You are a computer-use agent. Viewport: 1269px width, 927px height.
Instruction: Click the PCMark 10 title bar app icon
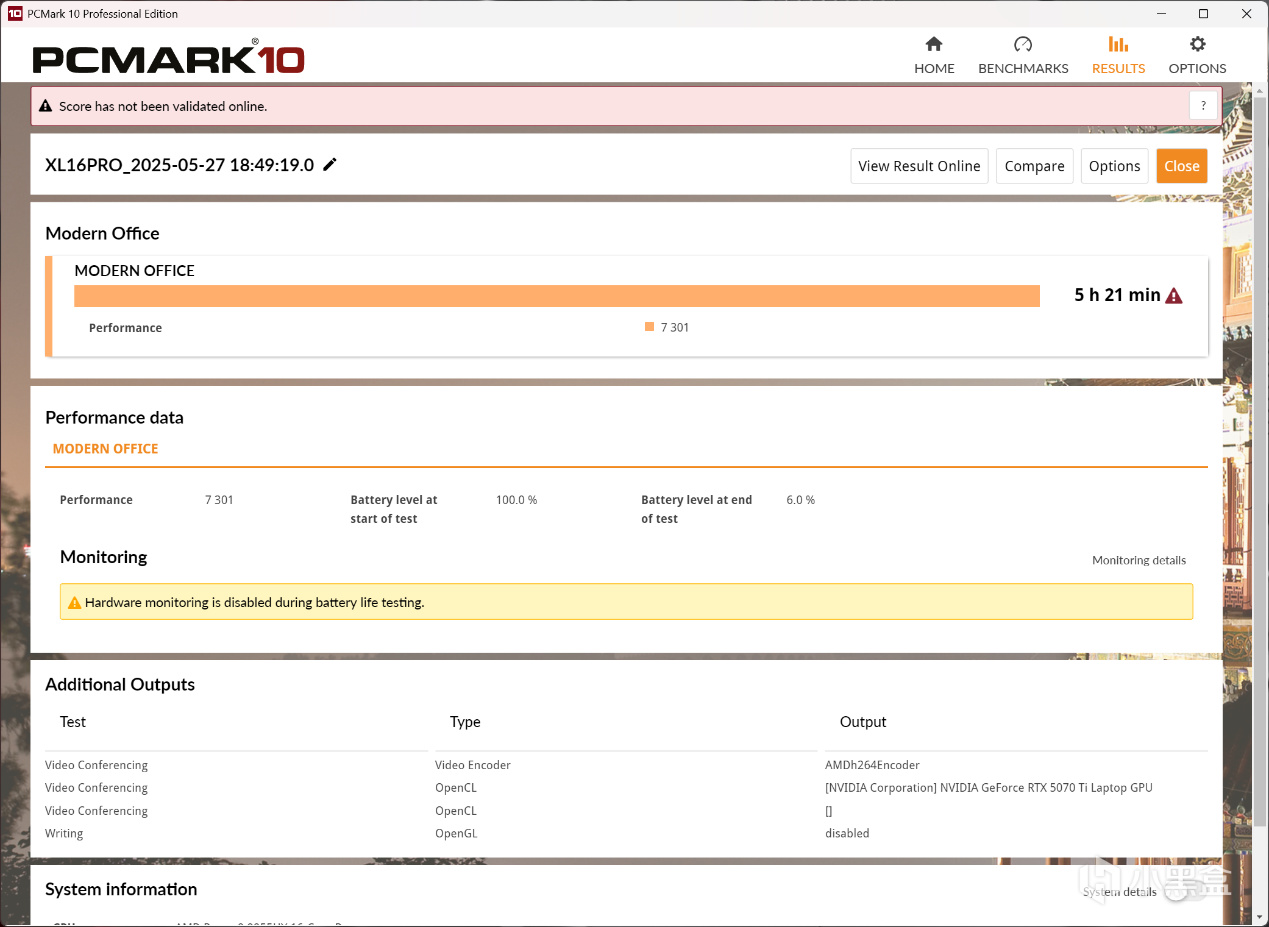tap(15, 14)
